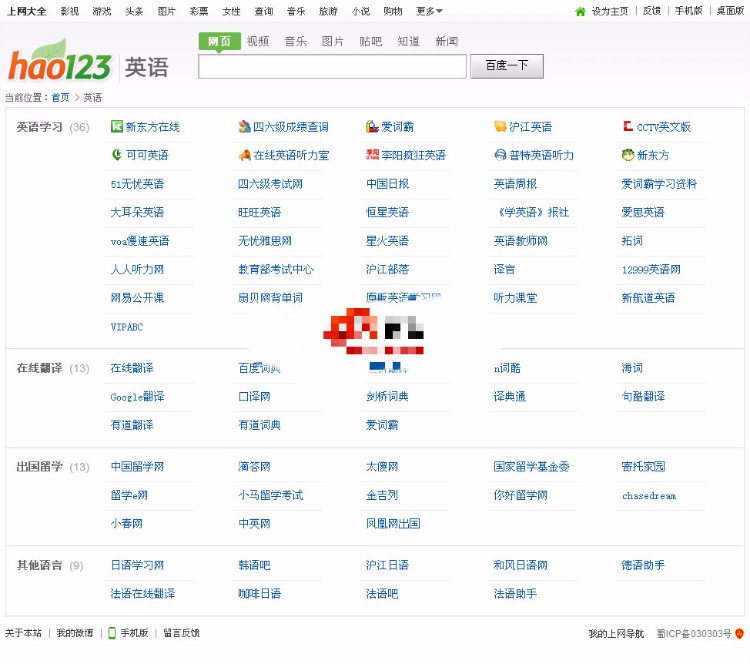
Task: Click the 新东方 site icon
Action: click(x=628, y=155)
